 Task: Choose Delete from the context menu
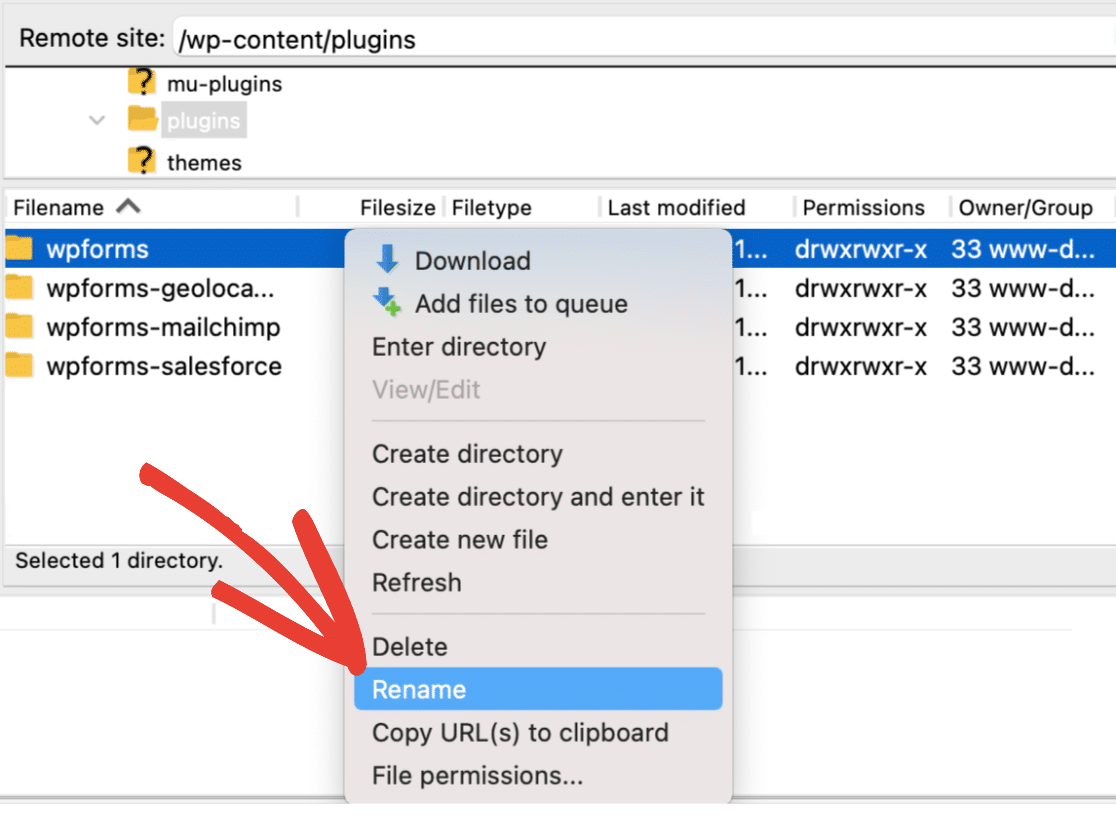409,647
